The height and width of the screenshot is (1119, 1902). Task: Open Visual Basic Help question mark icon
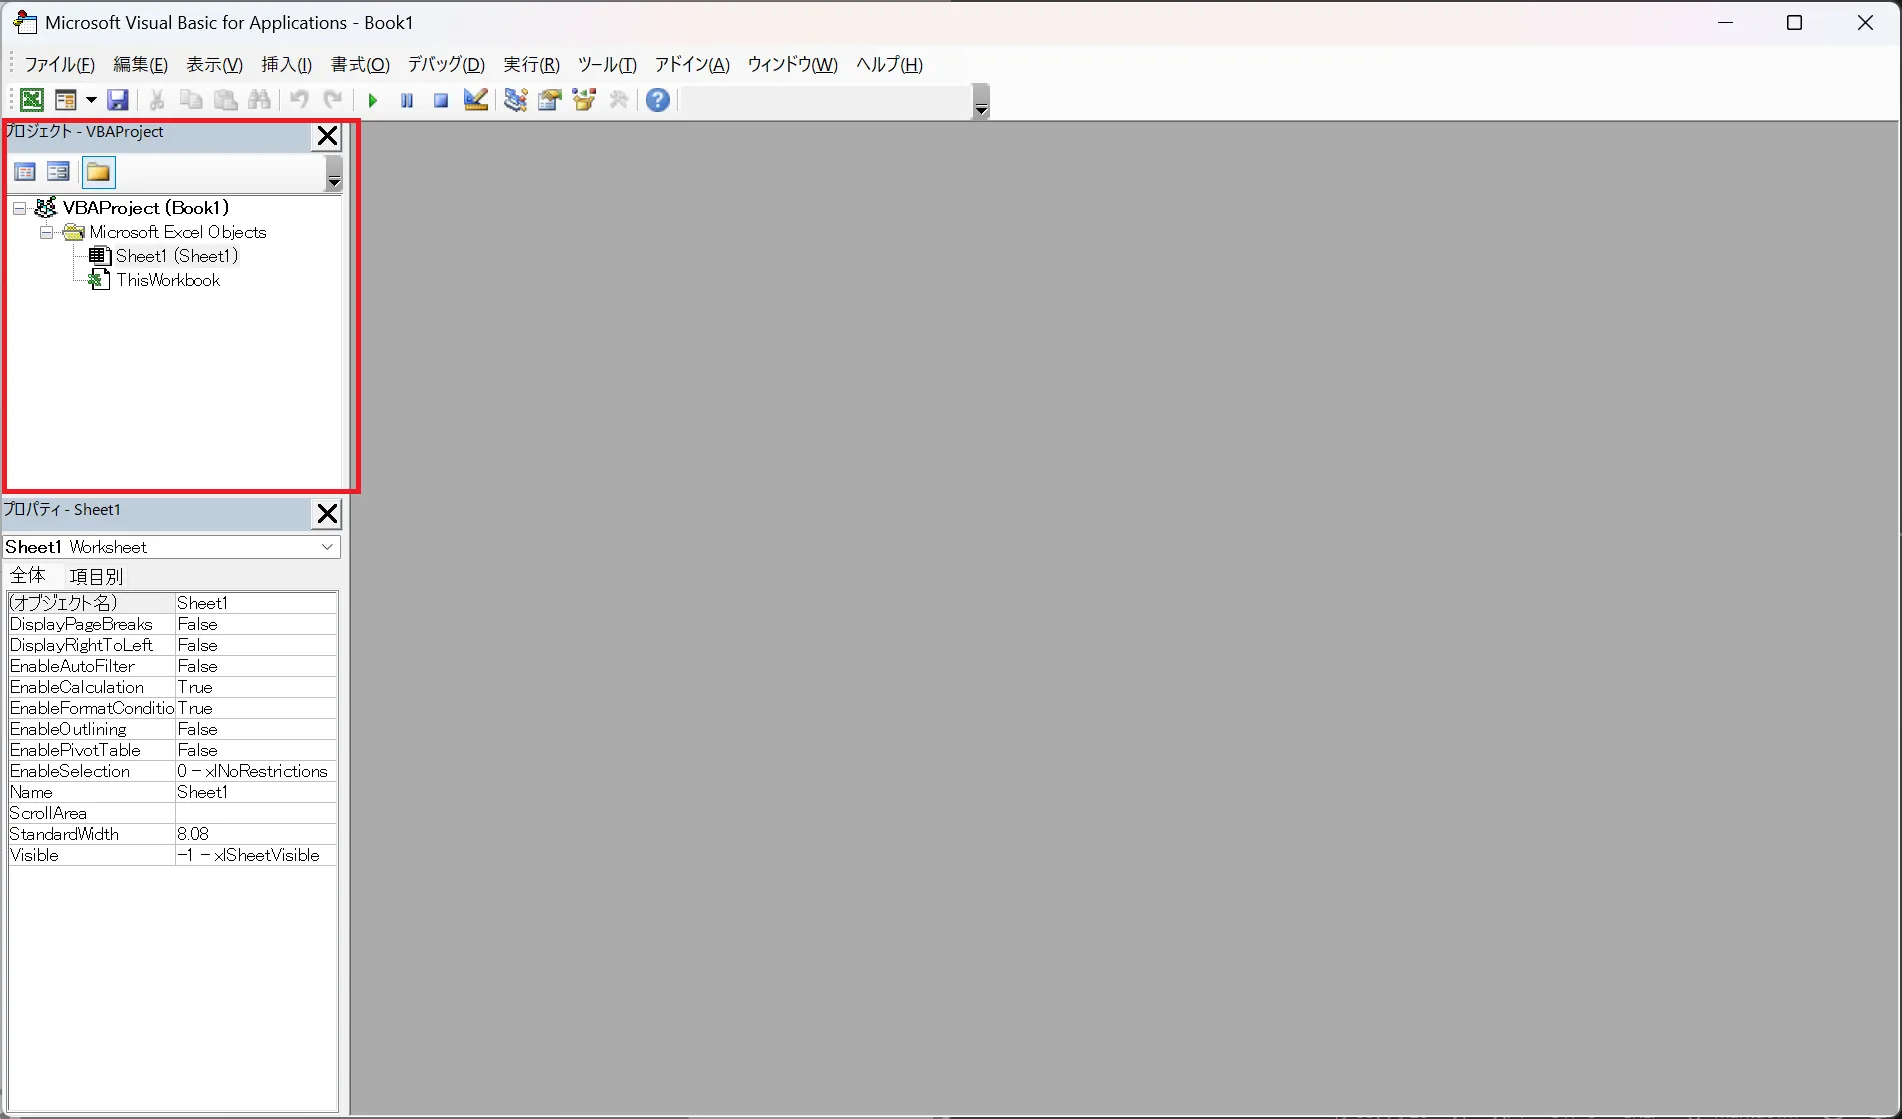tap(658, 100)
